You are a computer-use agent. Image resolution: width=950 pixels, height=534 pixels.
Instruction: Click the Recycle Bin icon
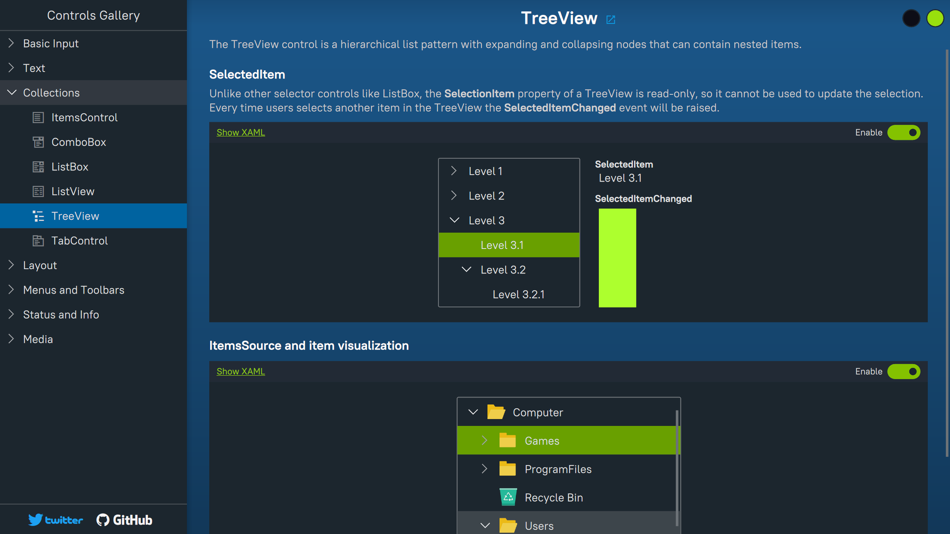point(508,497)
